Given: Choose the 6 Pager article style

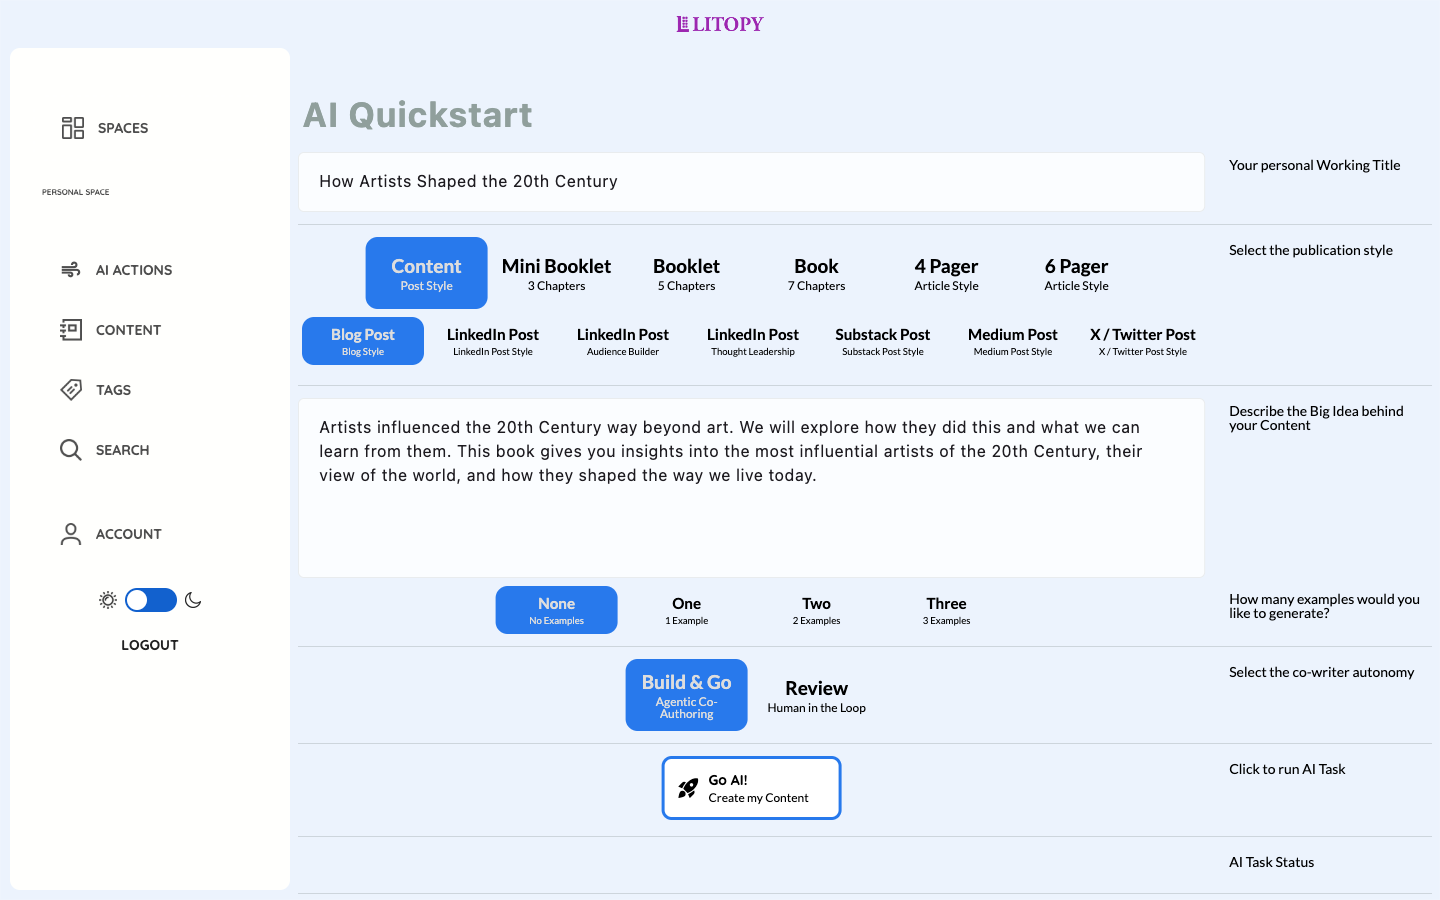Looking at the screenshot, I should [1076, 273].
